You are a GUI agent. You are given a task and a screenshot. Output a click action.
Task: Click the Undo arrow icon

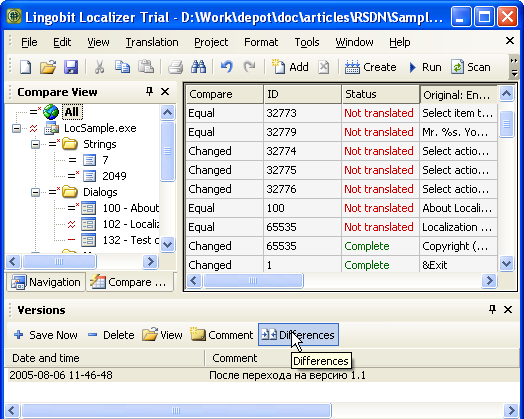[x=227, y=67]
